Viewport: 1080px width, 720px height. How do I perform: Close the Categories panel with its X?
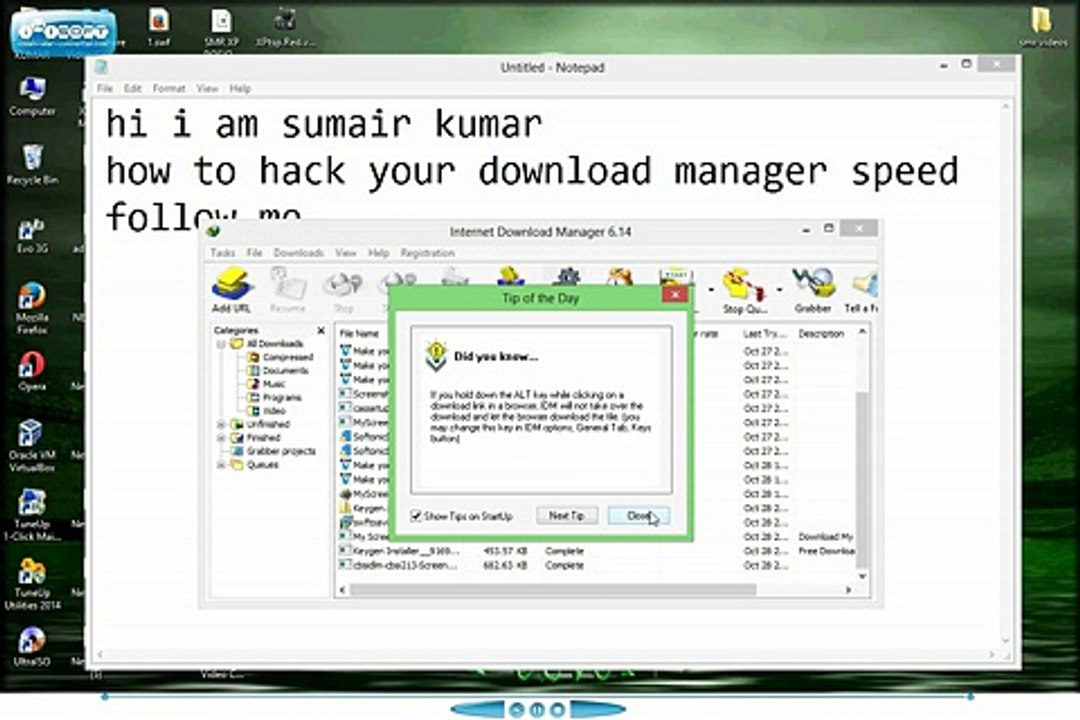pyautogui.click(x=321, y=331)
